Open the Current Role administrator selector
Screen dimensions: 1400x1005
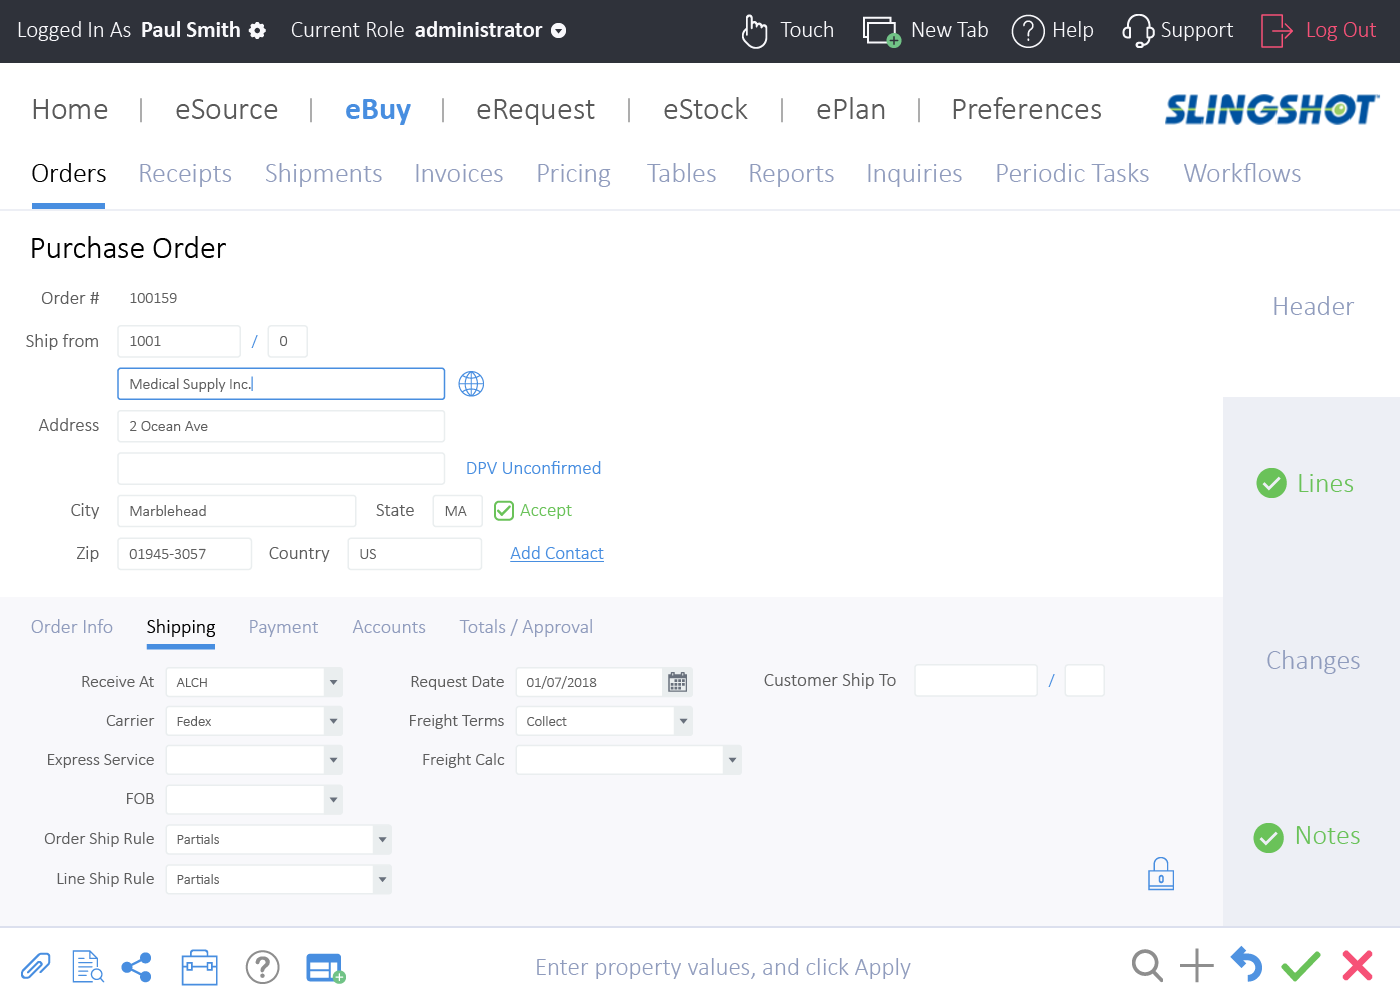[x=559, y=31]
